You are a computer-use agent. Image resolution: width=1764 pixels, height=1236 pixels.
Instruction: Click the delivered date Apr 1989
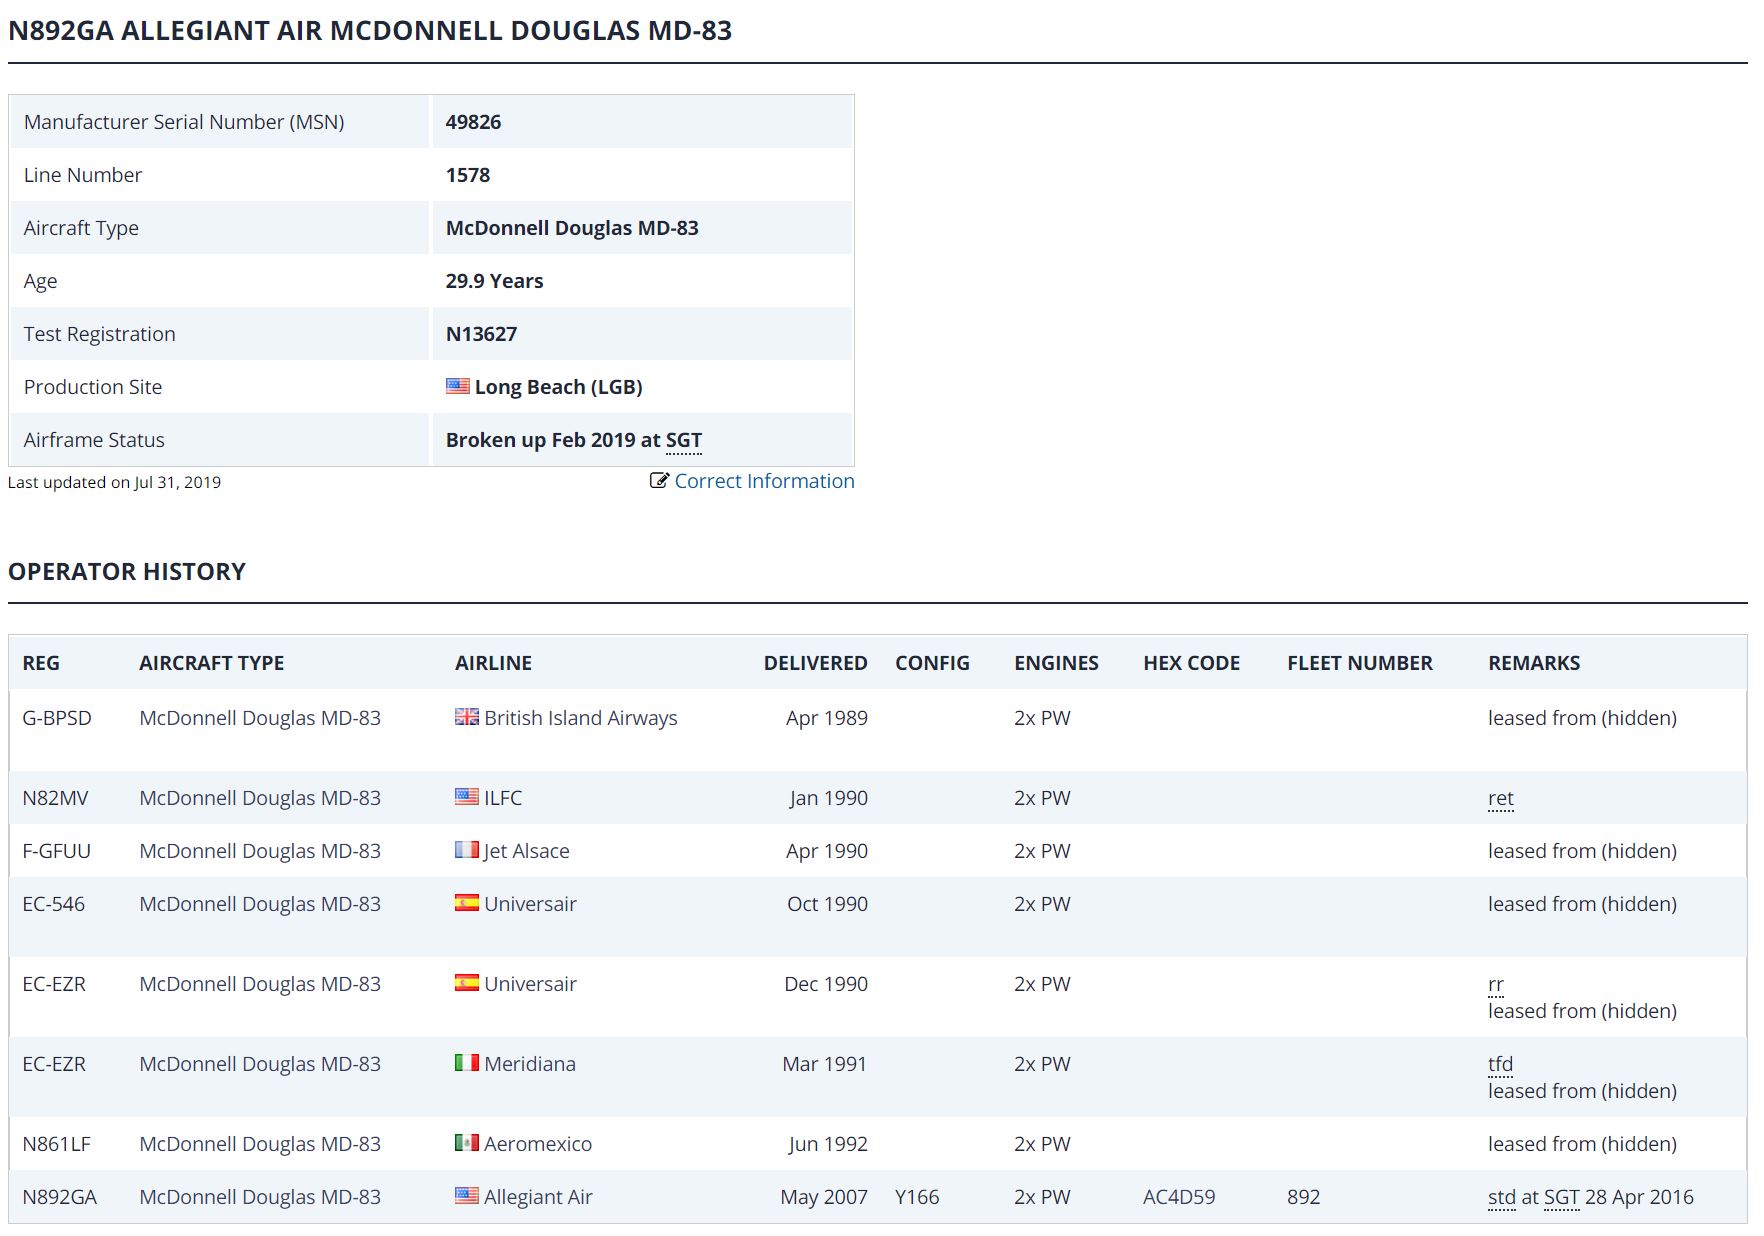pyautogui.click(x=827, y=718)
